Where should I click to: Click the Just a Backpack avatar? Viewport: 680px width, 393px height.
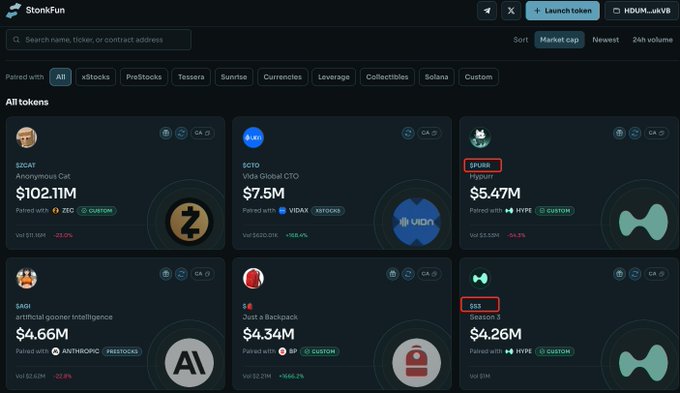coord(253,278)
